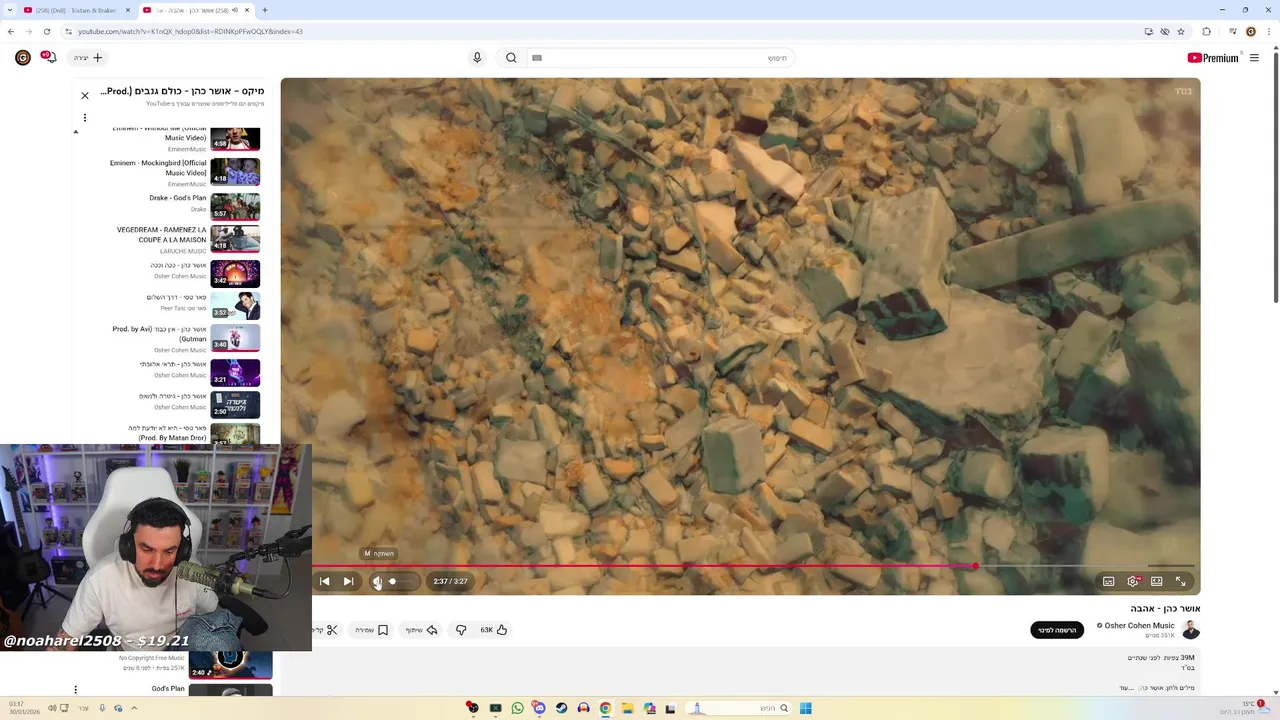Create a clip with scissors button
Image resolution: width=1280 pixels, height=720 pixels.
tap(326, 630)
